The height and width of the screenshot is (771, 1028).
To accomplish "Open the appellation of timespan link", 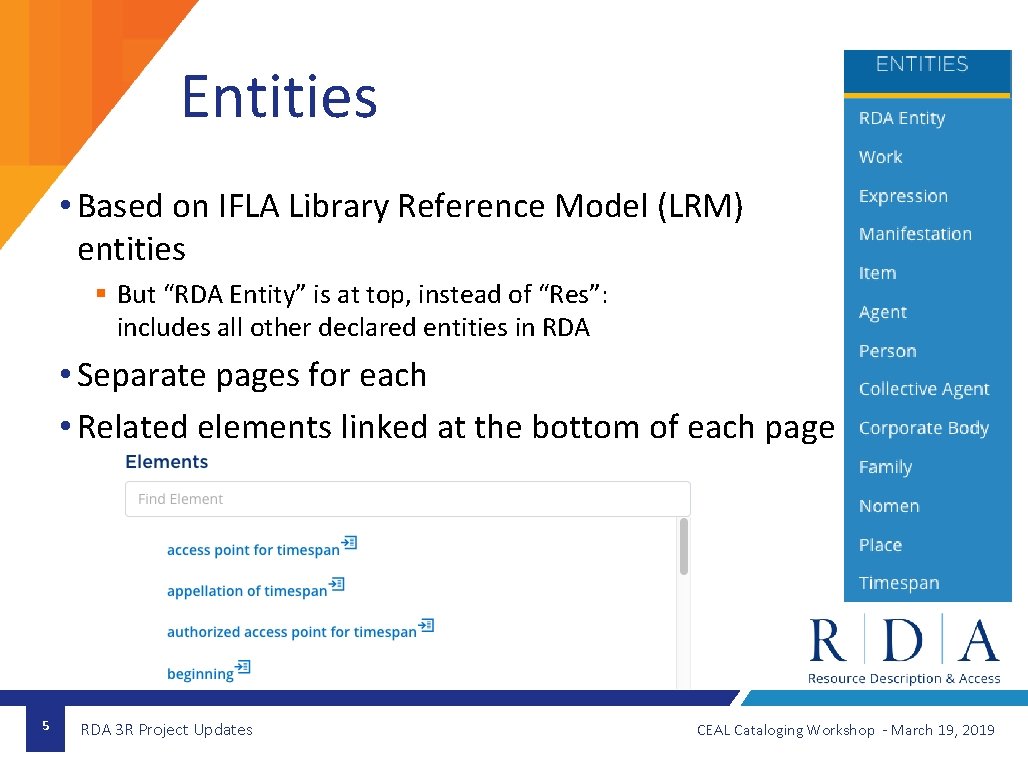I will click(247, 591).
